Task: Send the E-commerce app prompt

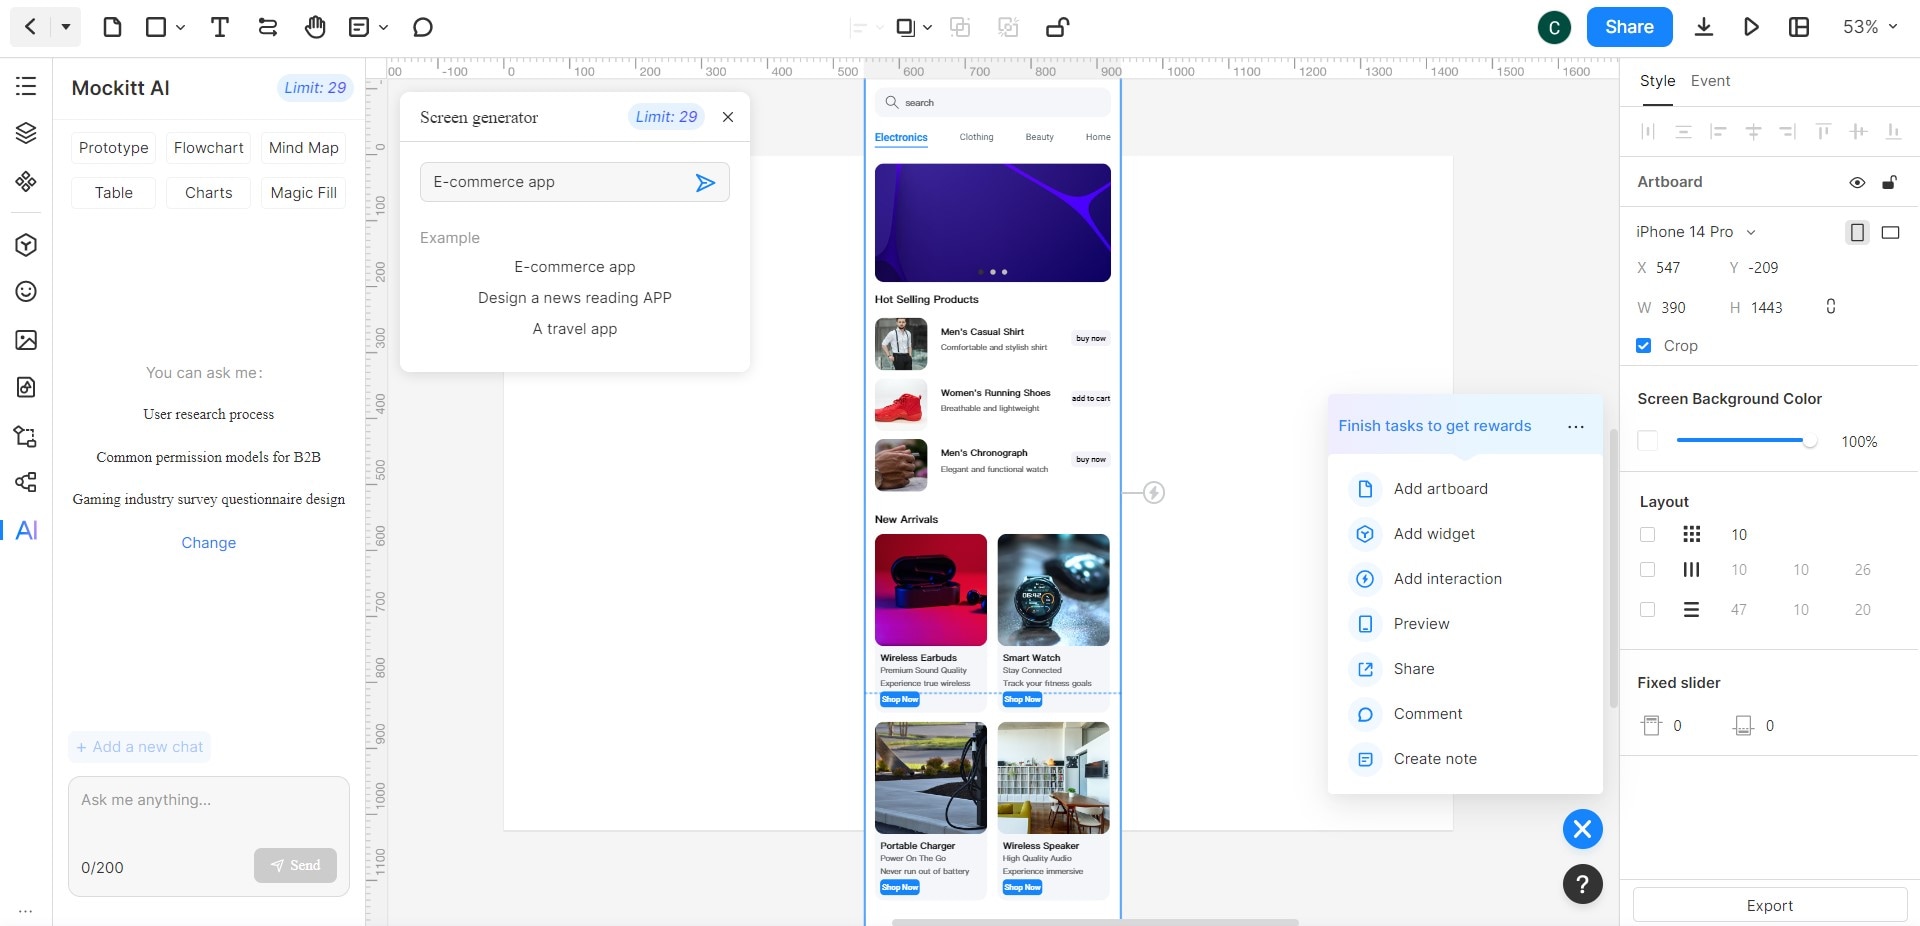Action: coord(705,182)
